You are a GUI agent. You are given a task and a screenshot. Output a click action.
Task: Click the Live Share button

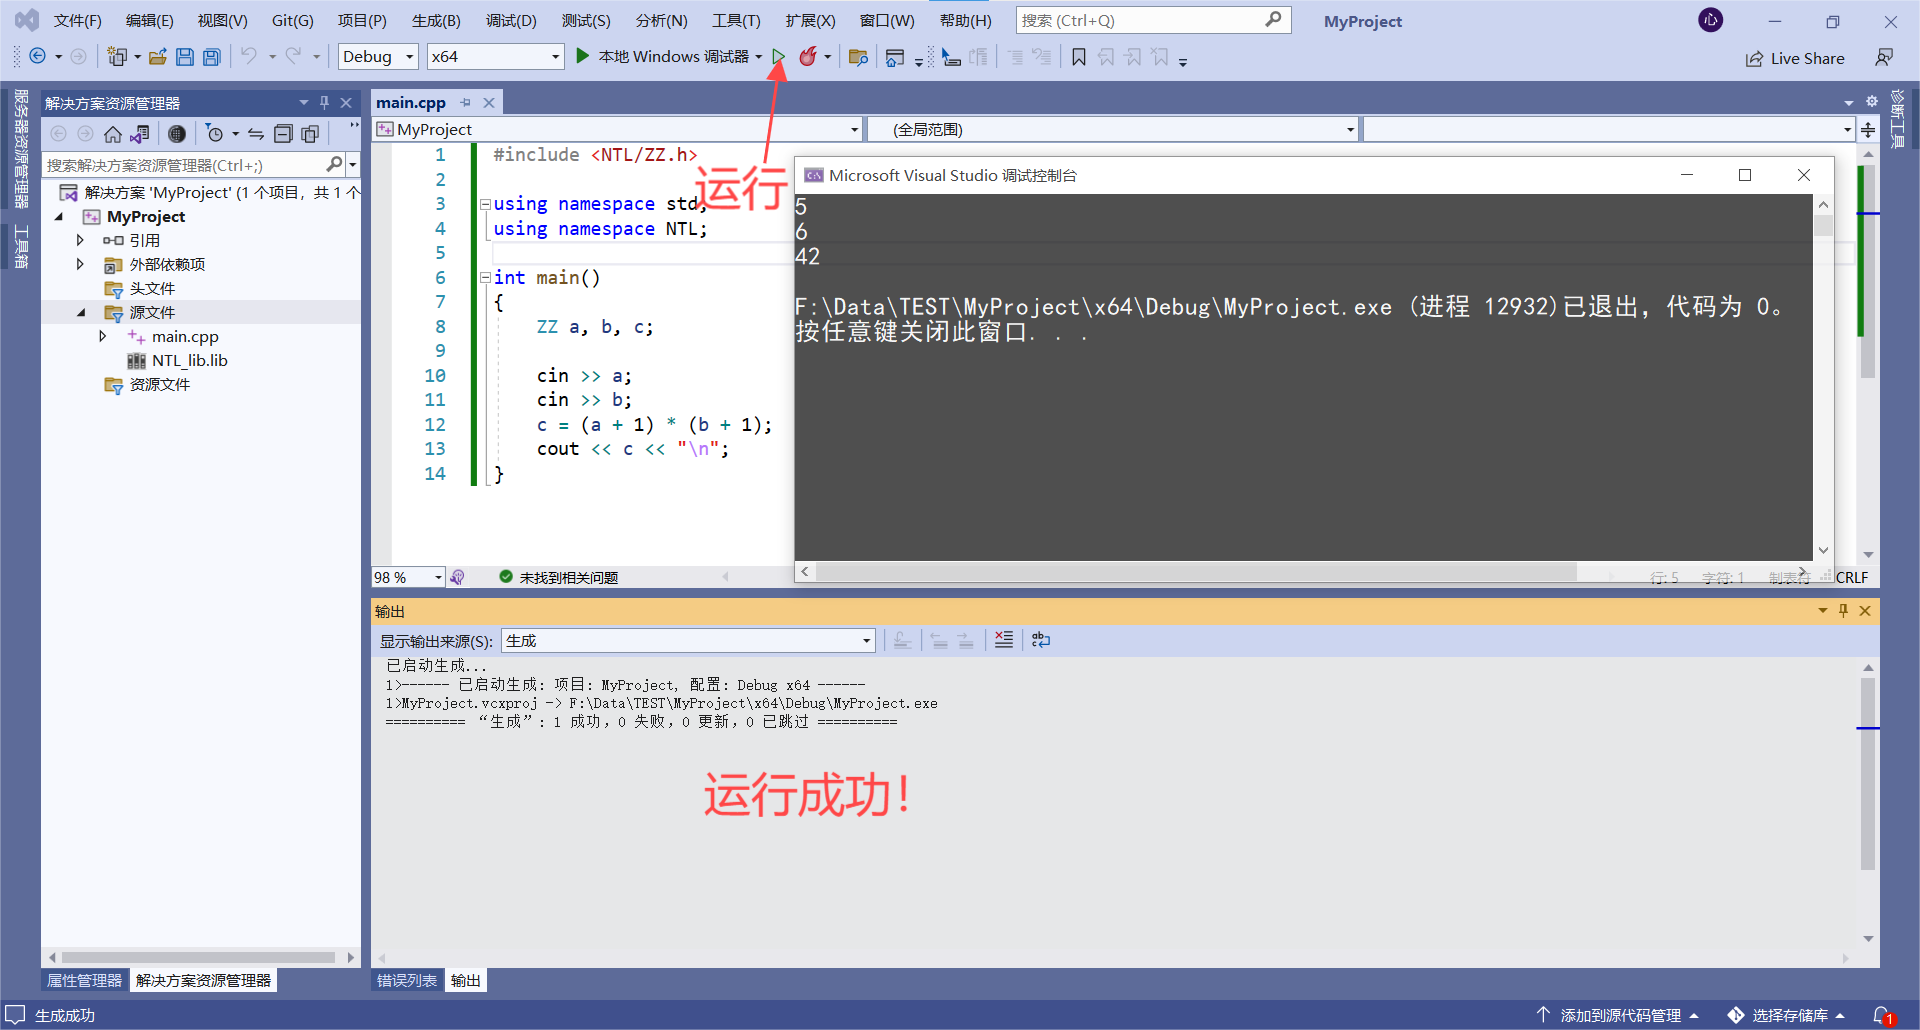[x=1795, y=58]
